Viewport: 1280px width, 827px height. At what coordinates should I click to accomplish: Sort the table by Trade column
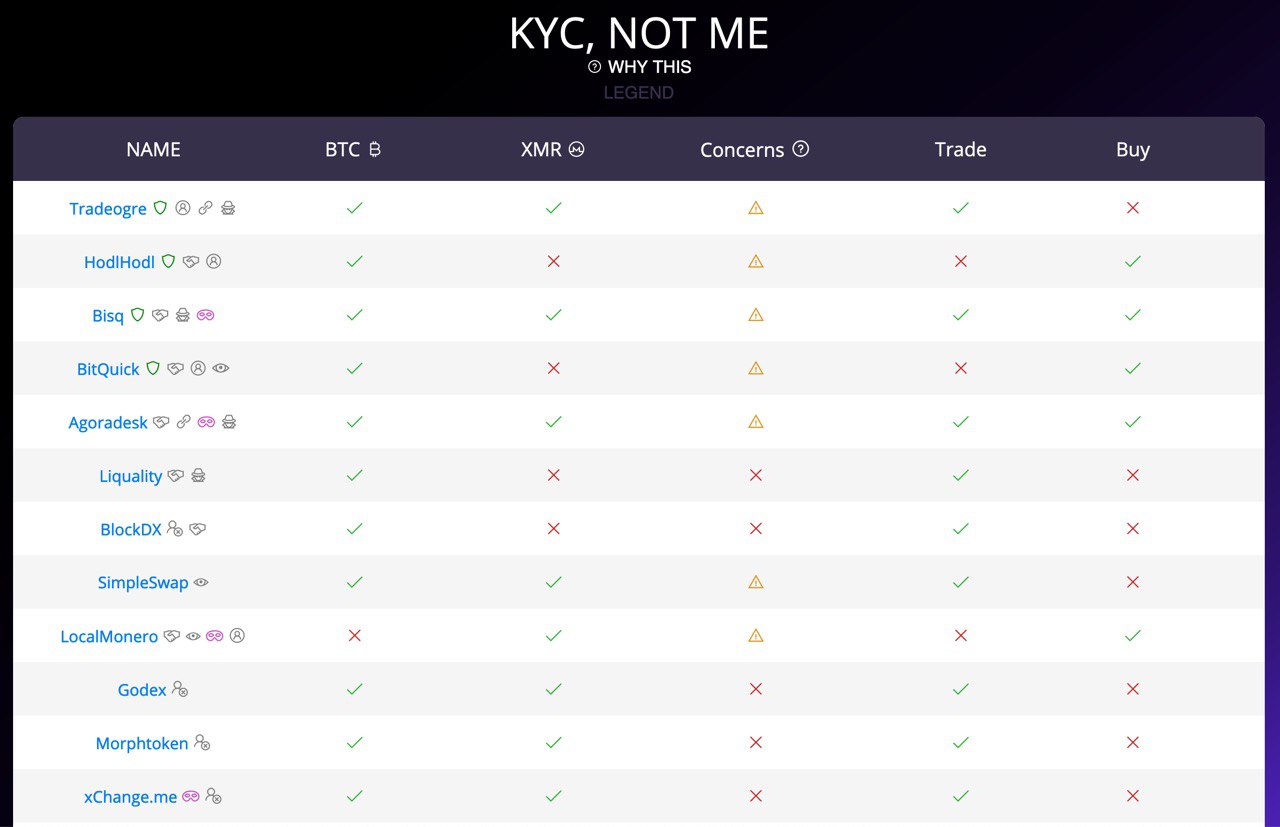coord(961,149)
